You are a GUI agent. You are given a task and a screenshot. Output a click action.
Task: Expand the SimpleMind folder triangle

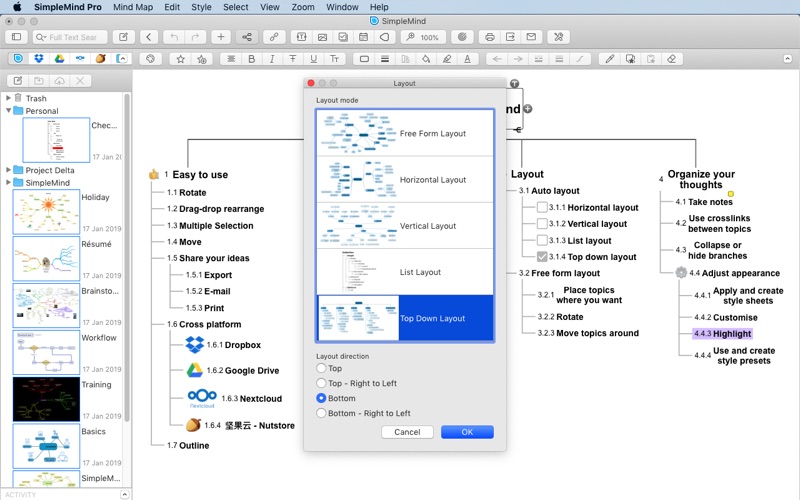8,182
